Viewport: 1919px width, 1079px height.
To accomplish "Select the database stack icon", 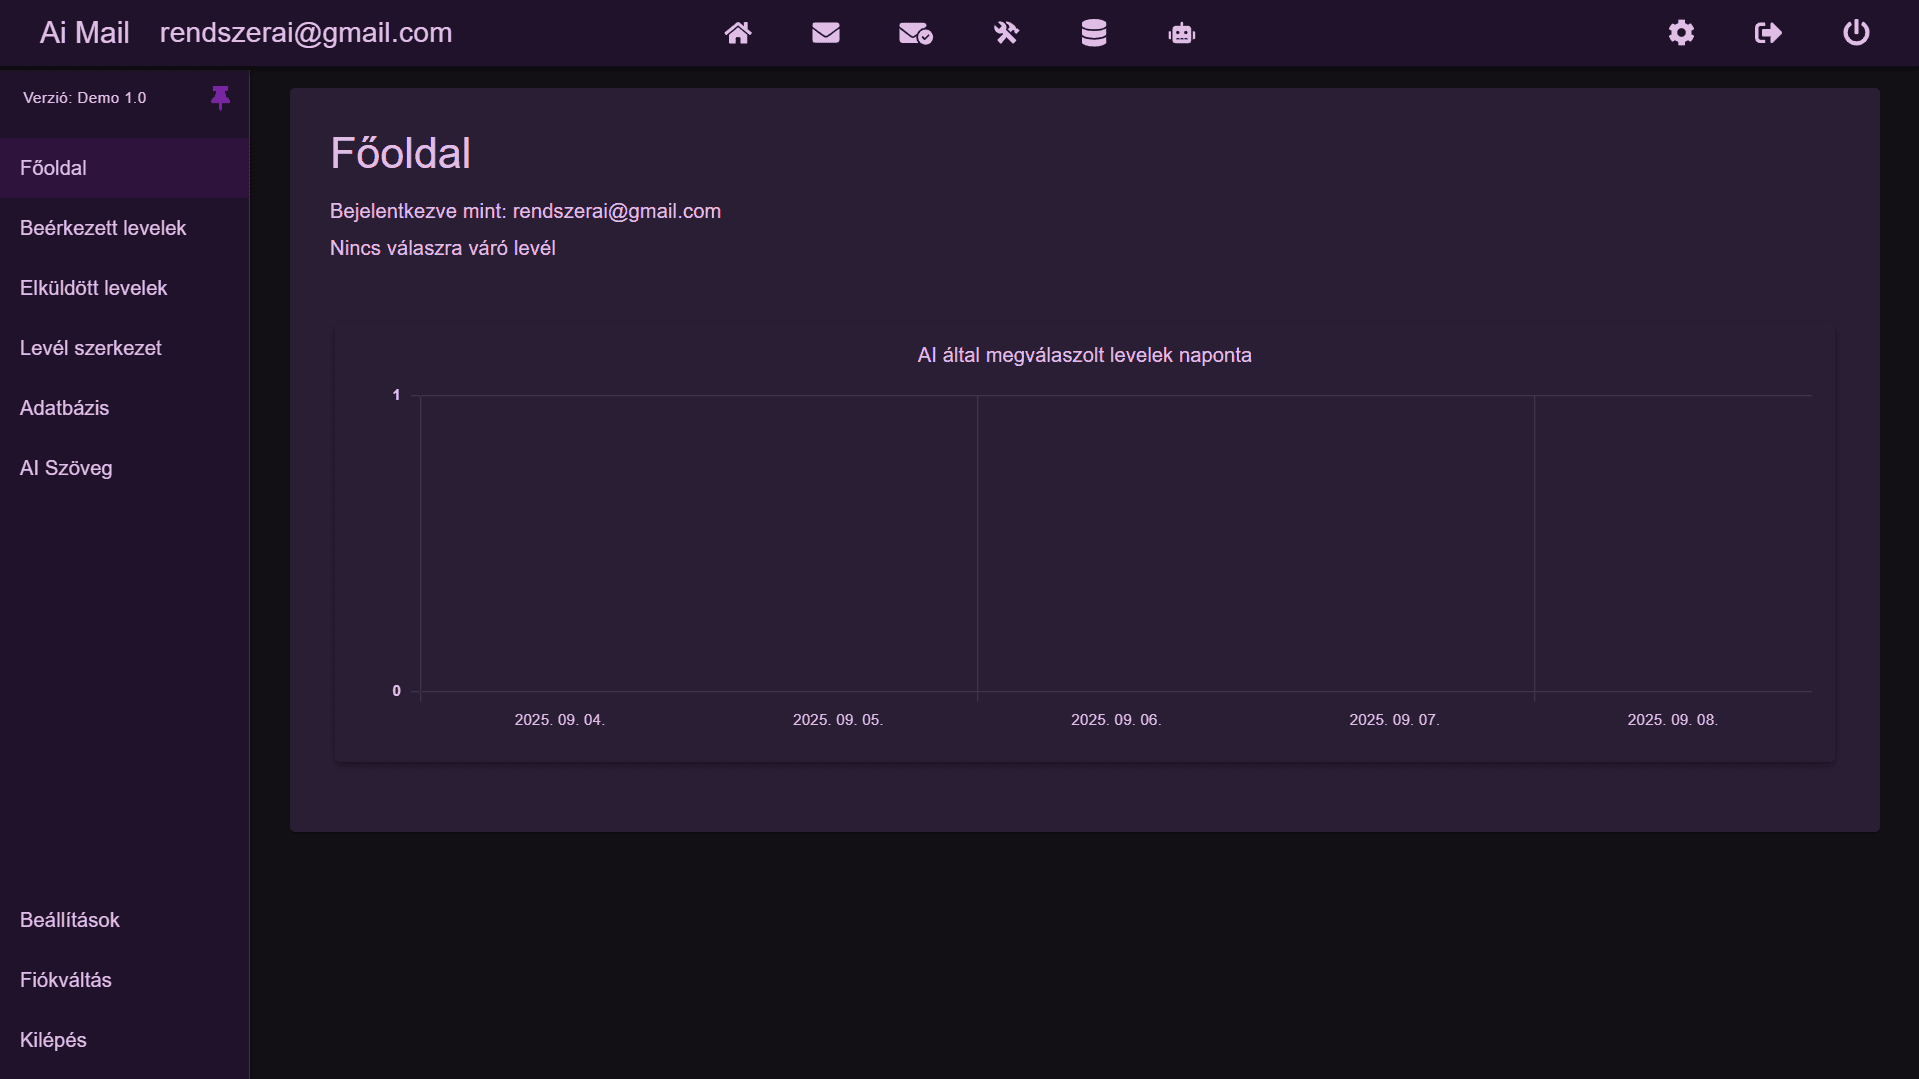I will (1095, 33).
